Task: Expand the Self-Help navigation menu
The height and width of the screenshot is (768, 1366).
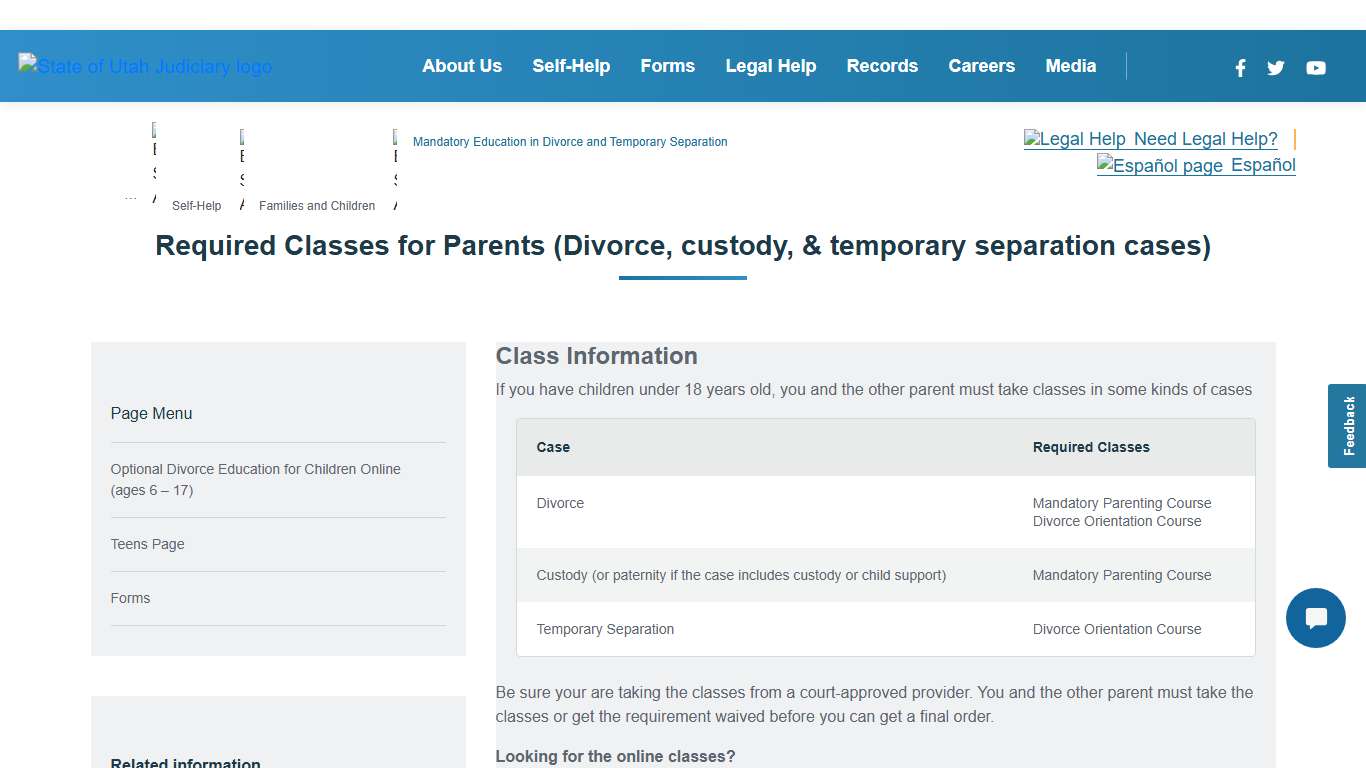Action: (571, 66)
